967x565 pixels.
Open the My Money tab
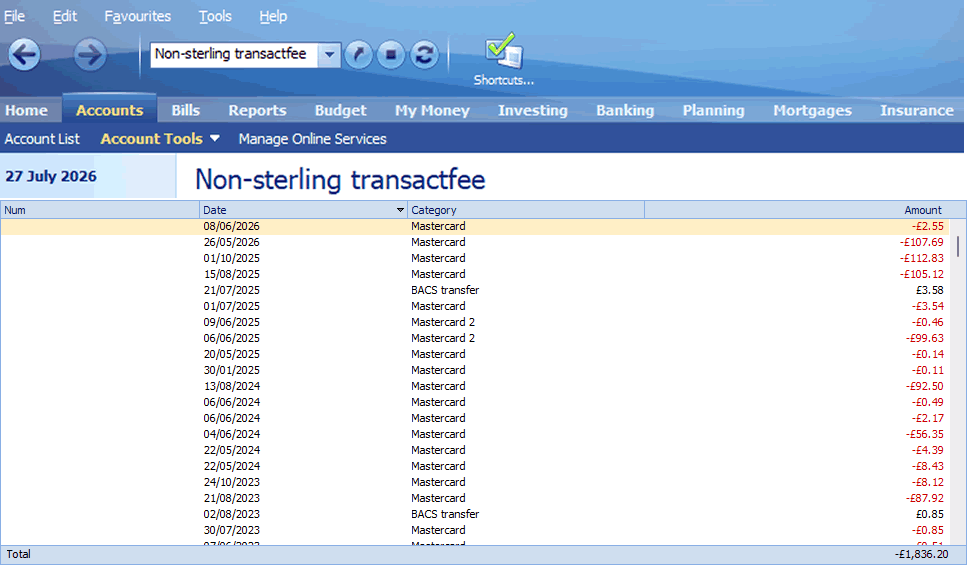pos(432,110)
